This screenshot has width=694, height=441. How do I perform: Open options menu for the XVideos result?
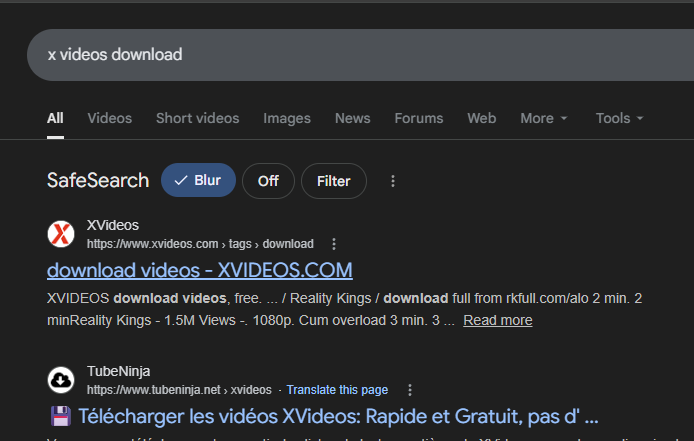point(334,244)
